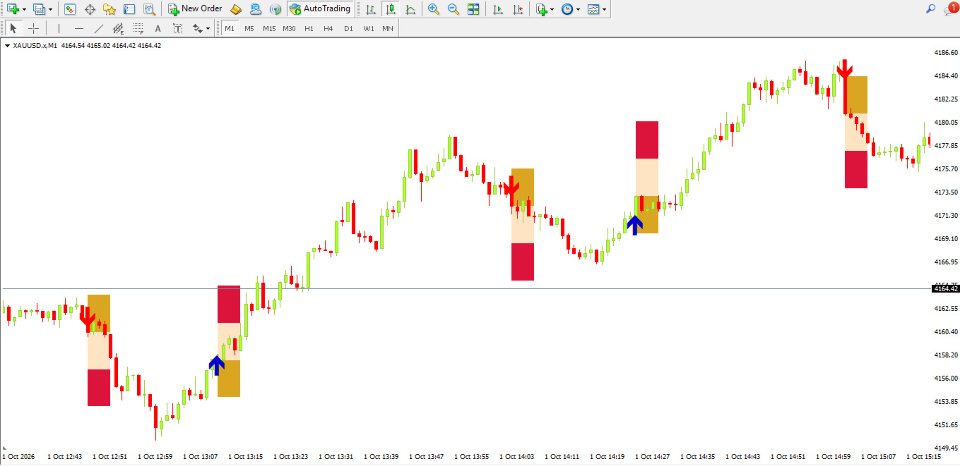Switch chart to H1 timeframe
The width and height of the screenshot is (960, 466).
click(309, 28)
